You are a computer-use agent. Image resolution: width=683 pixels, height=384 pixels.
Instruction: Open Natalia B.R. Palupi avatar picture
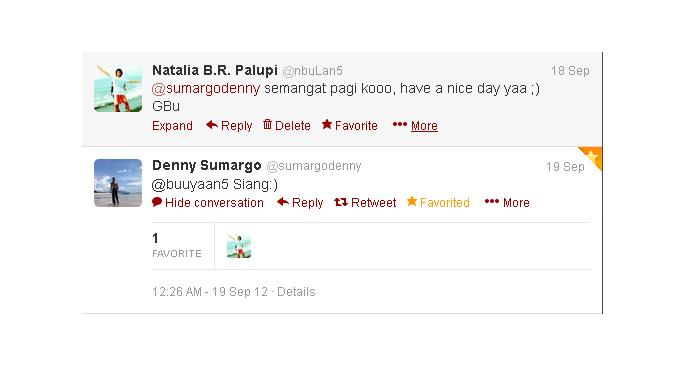coord(118,88)
